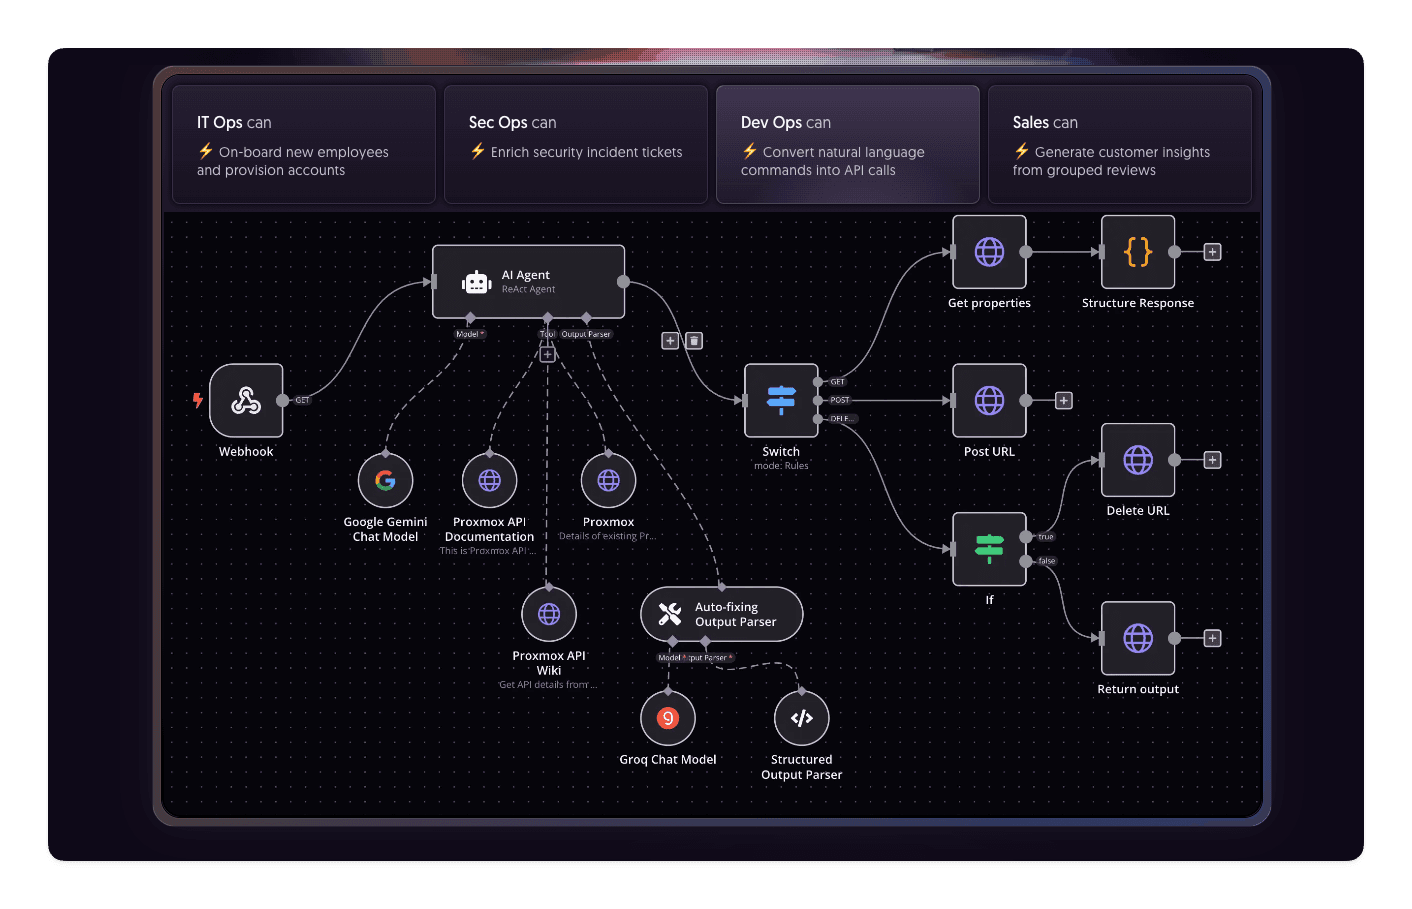
Task: Open the Structure Response node
Action: click(1138, 252)
